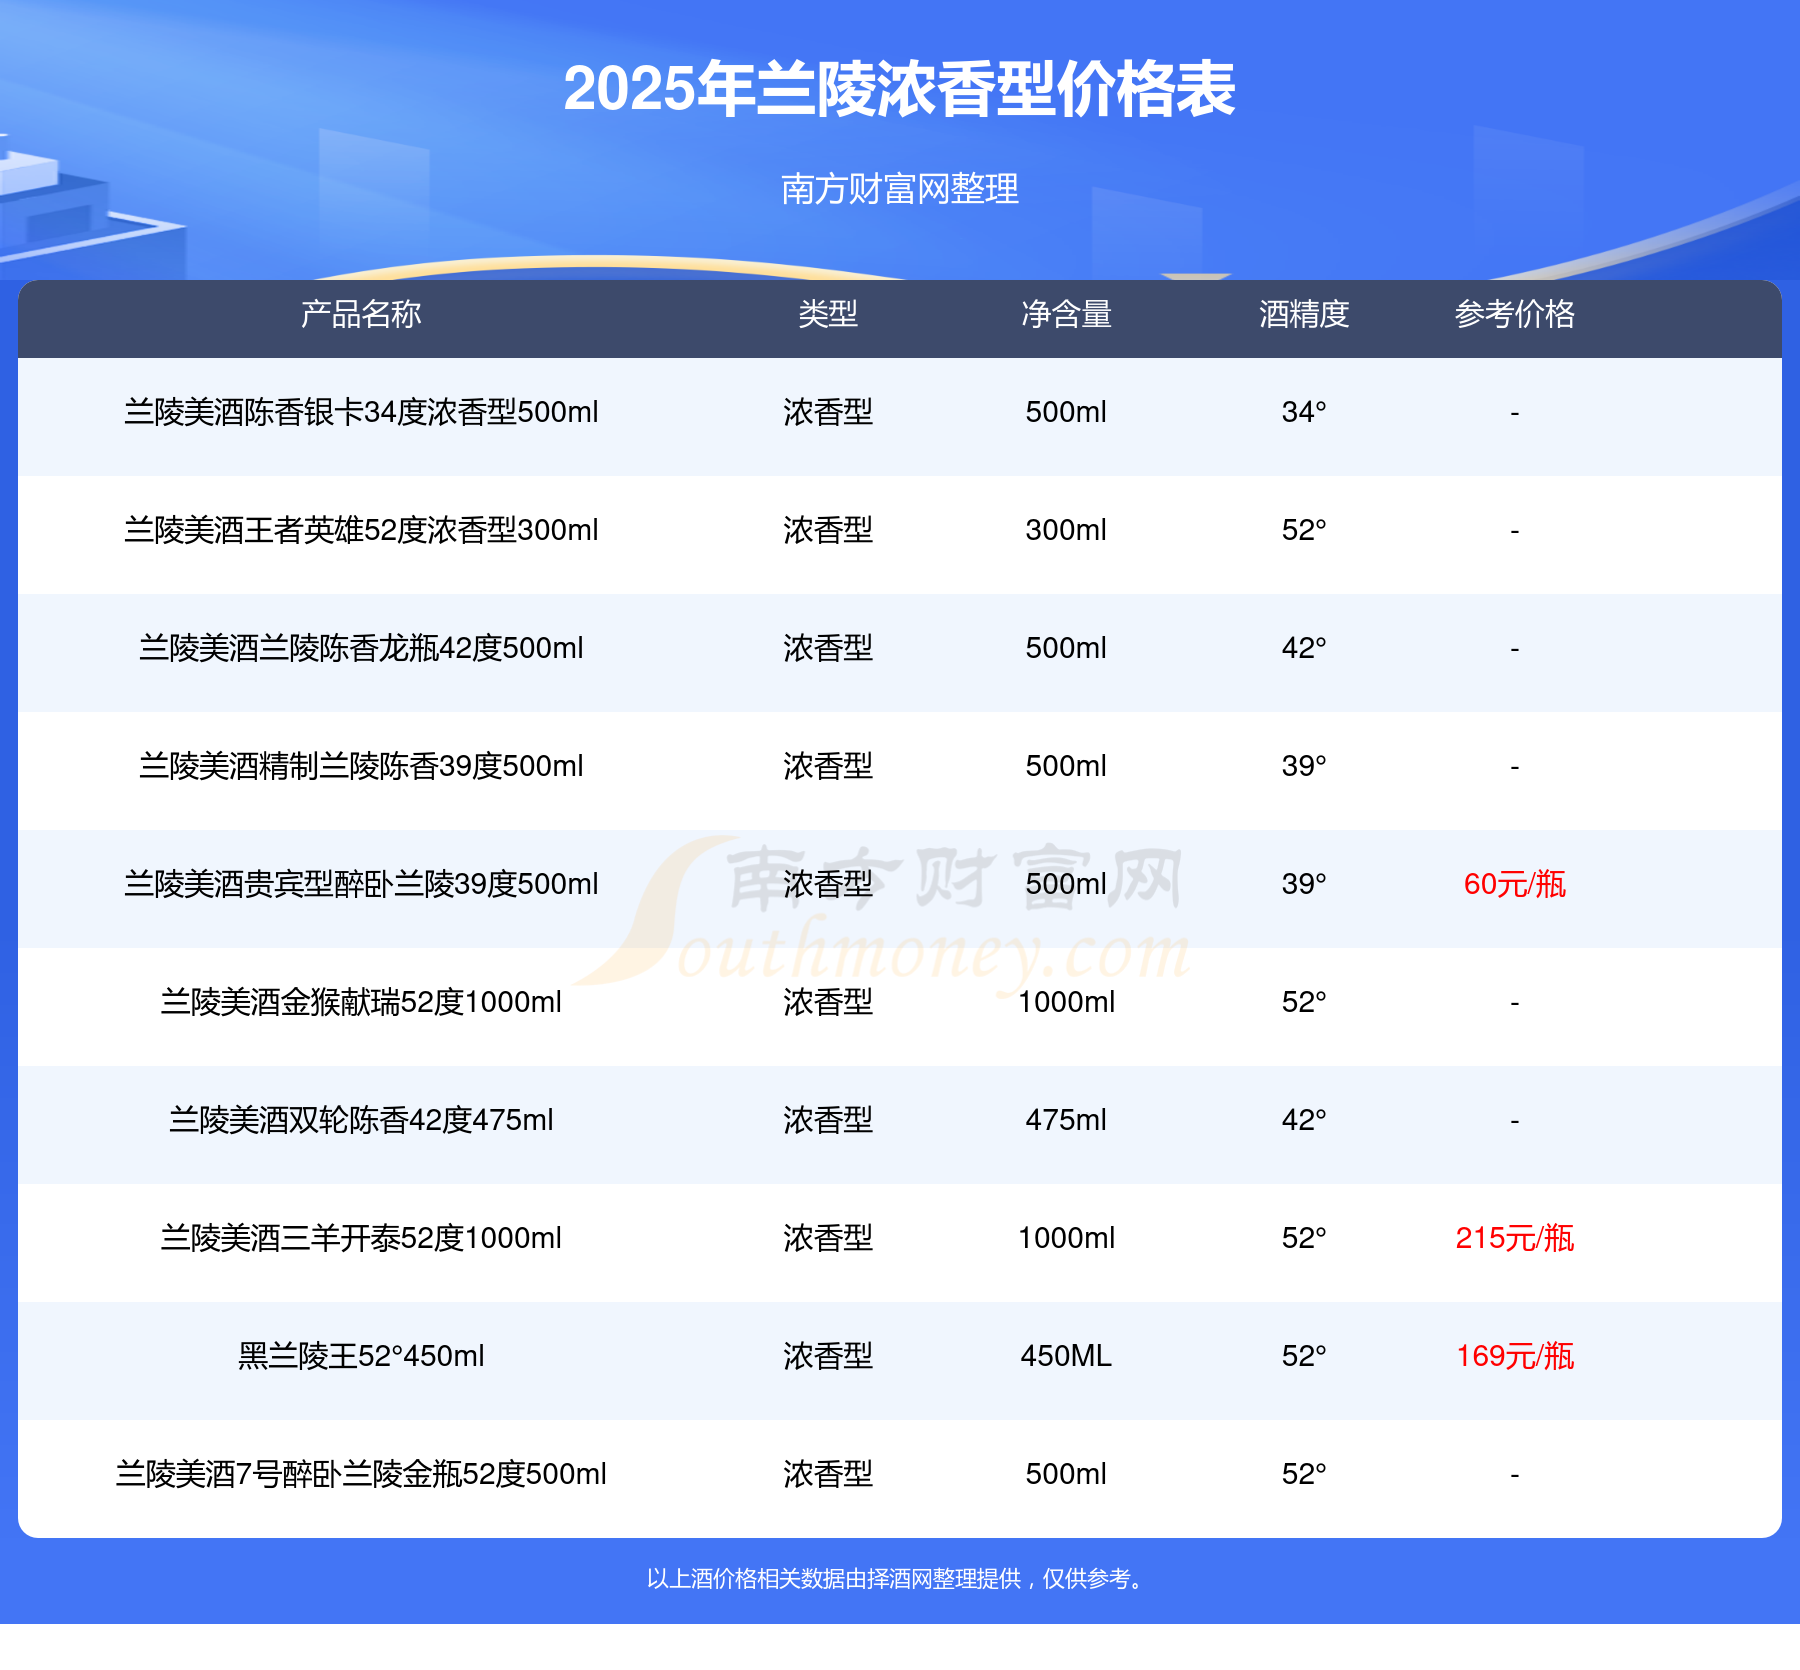Click the 类型 column header
This screenshot has height=1670, width=1800.
pyautogui.click(x=828, y=314)
